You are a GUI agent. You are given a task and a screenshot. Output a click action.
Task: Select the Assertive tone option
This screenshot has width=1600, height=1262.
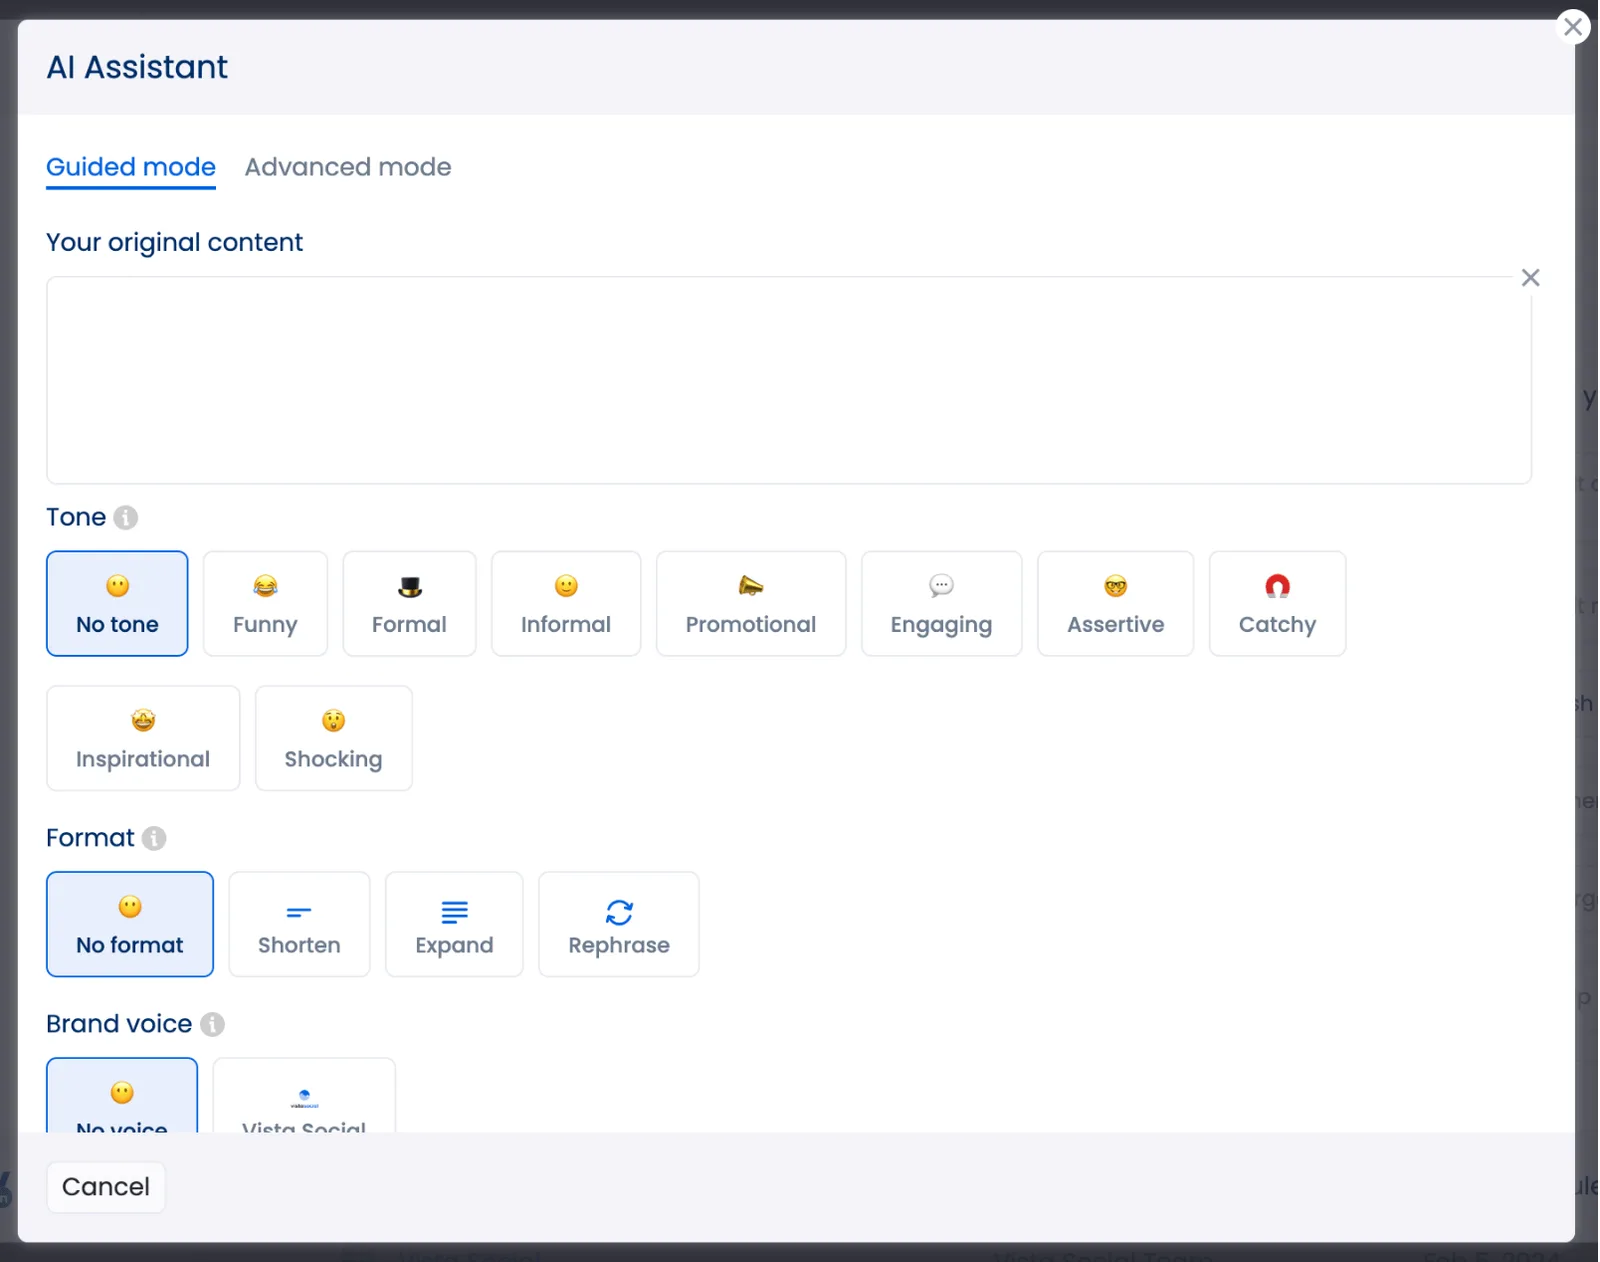point(1115,603)
